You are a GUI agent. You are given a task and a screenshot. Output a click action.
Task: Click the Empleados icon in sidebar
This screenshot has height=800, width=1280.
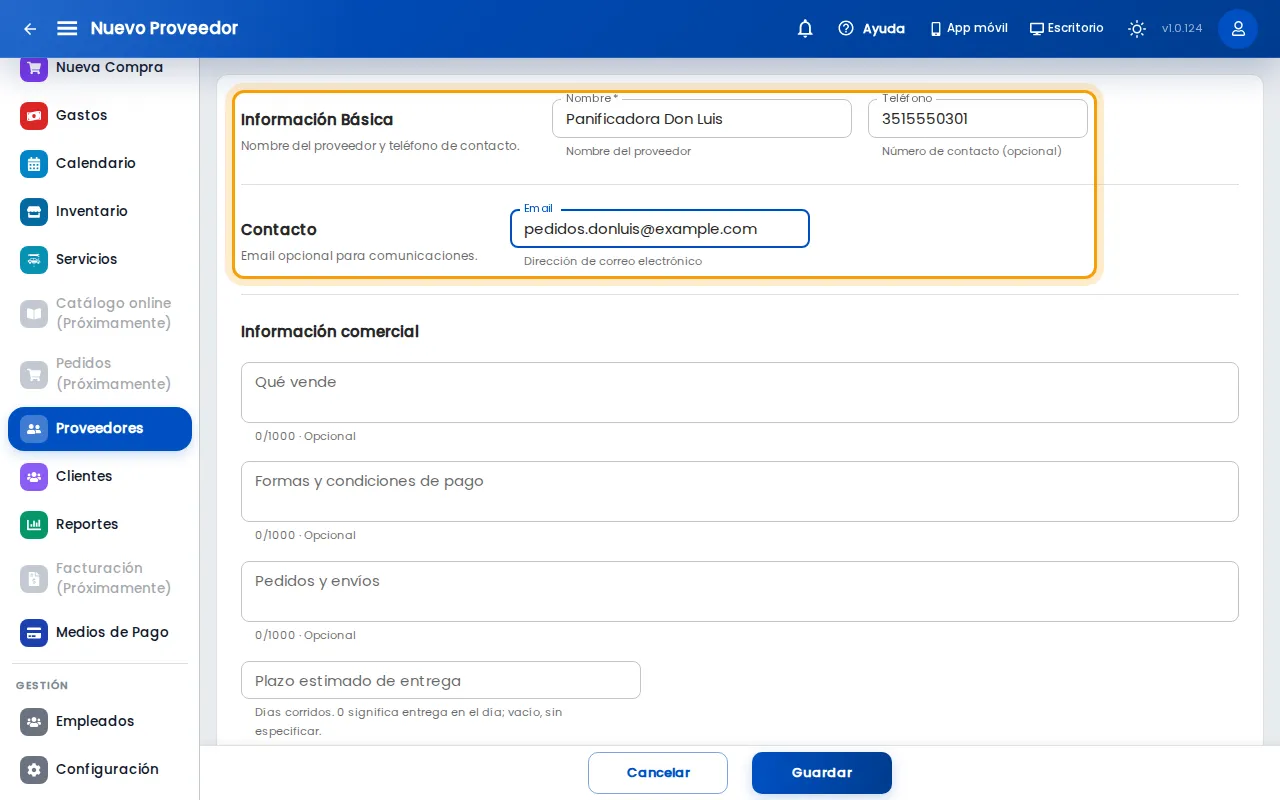(34, 721)
